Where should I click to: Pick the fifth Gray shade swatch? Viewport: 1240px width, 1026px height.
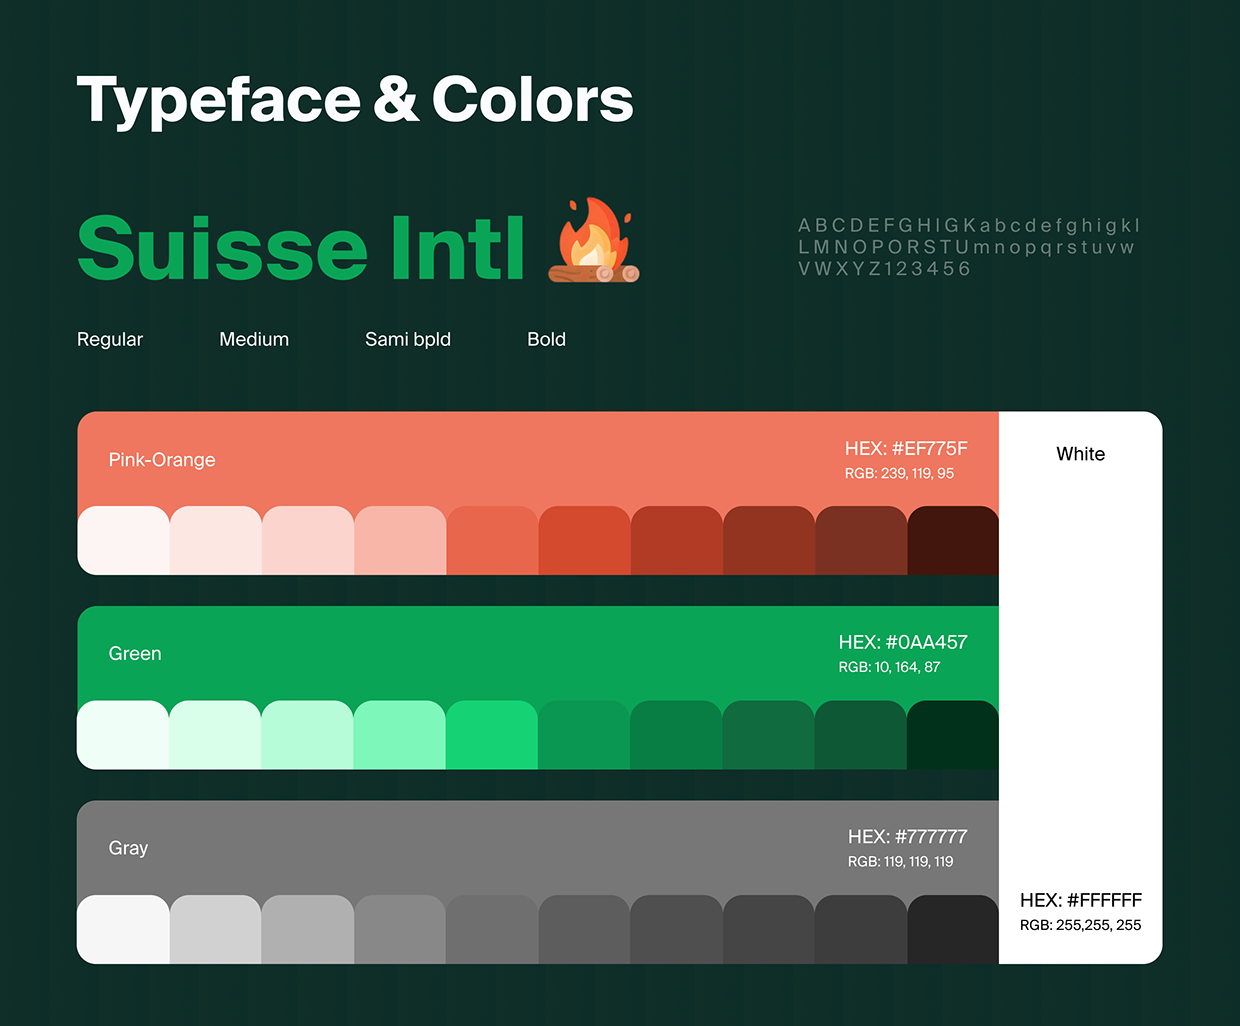(x=492, y=929)
